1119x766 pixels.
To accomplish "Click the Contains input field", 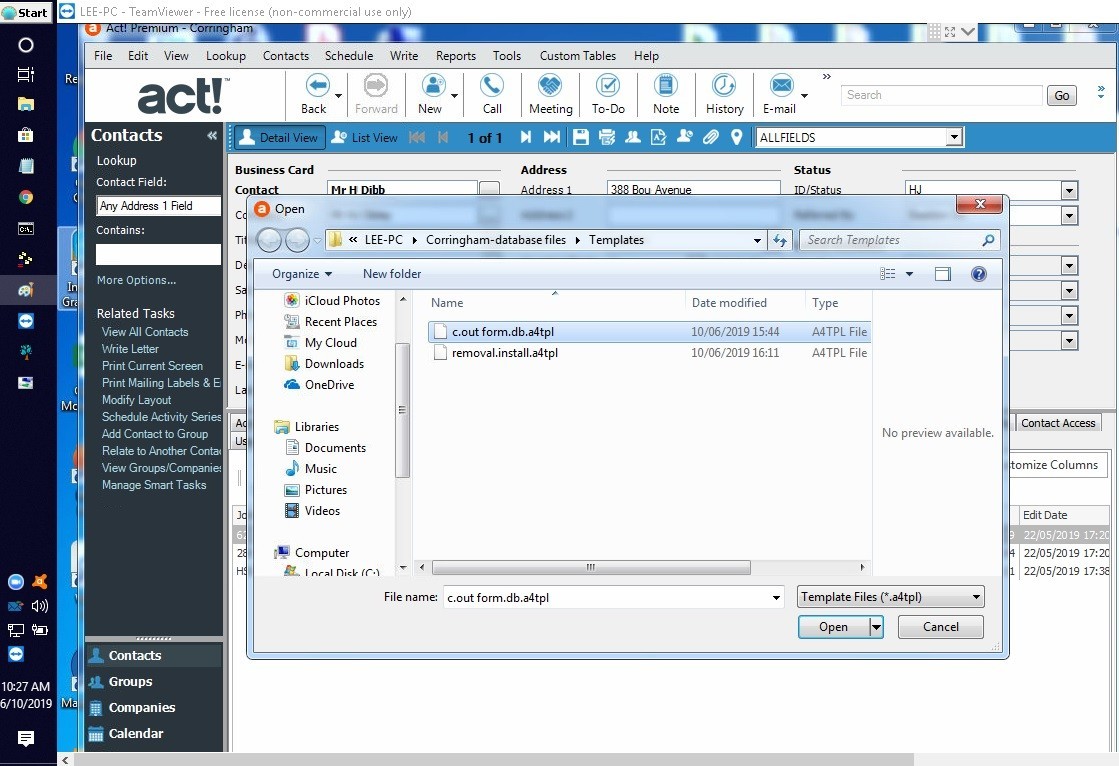I will pyautogui.click(x=158, y=254).
